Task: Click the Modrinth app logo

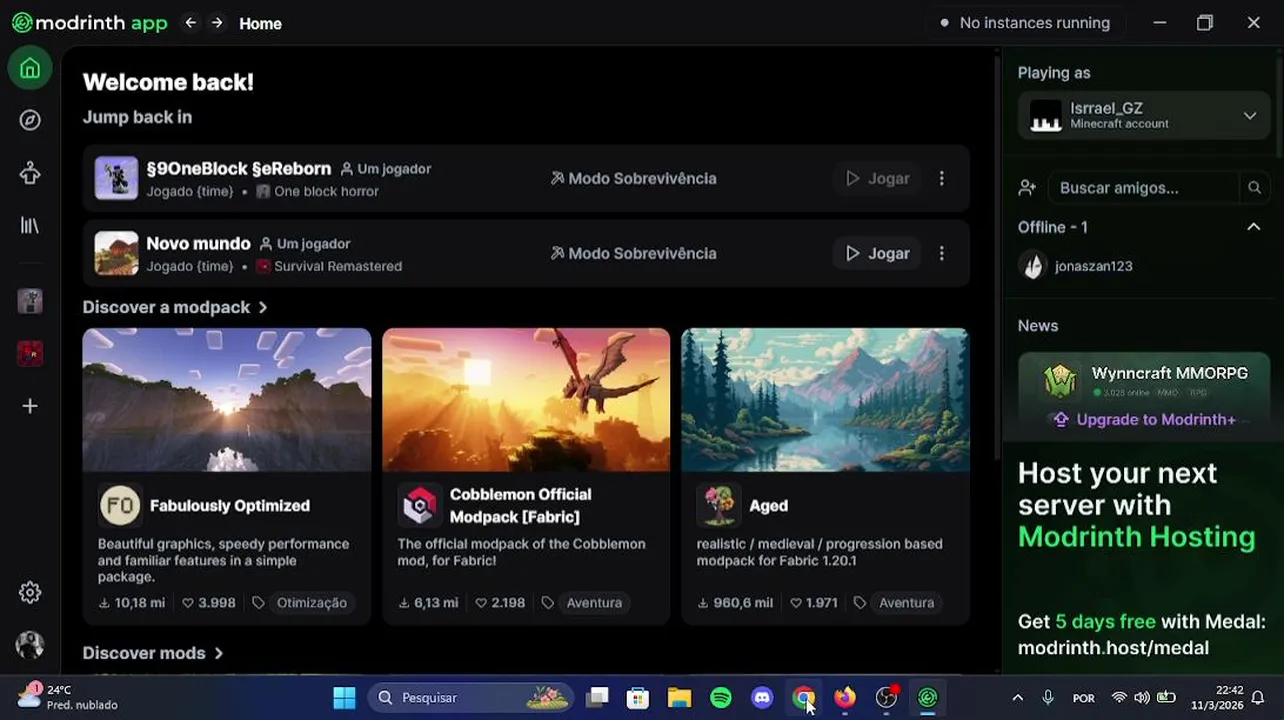Action: pyautogui.click(x=89, y=23)
